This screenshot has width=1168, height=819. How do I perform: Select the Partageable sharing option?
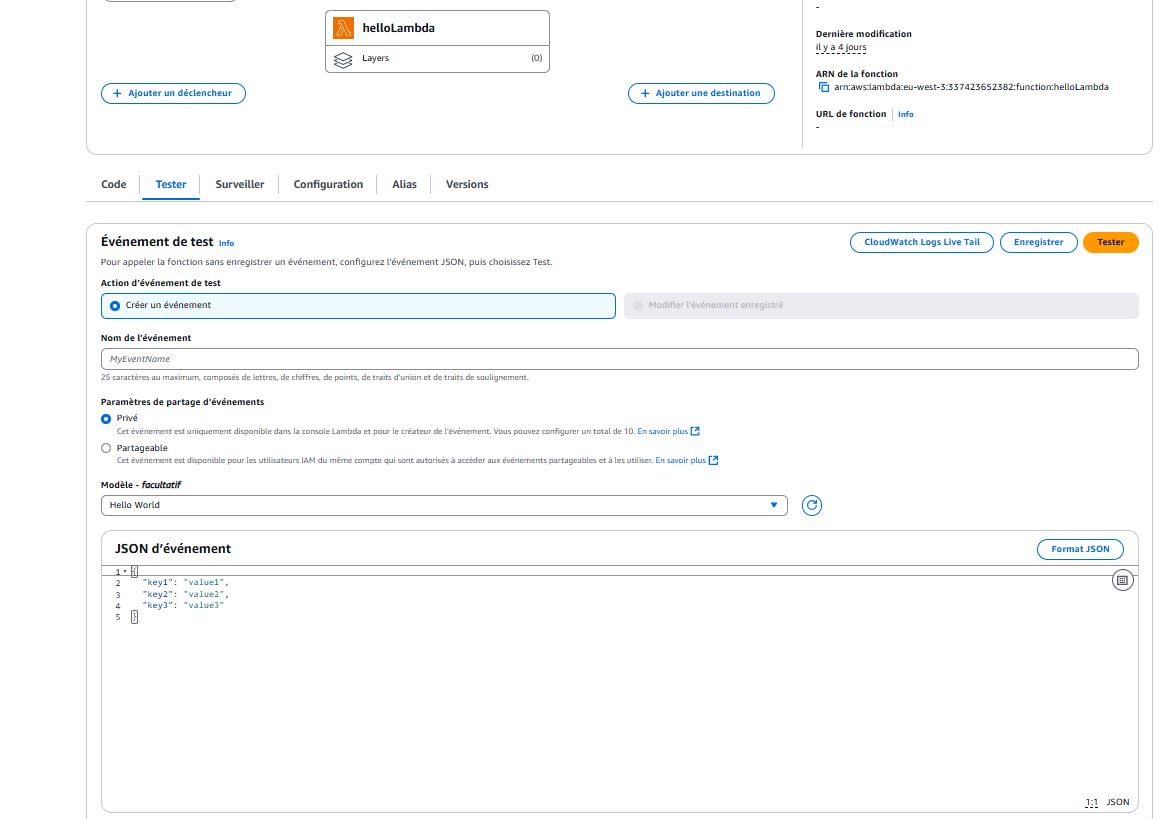point(106,449)
